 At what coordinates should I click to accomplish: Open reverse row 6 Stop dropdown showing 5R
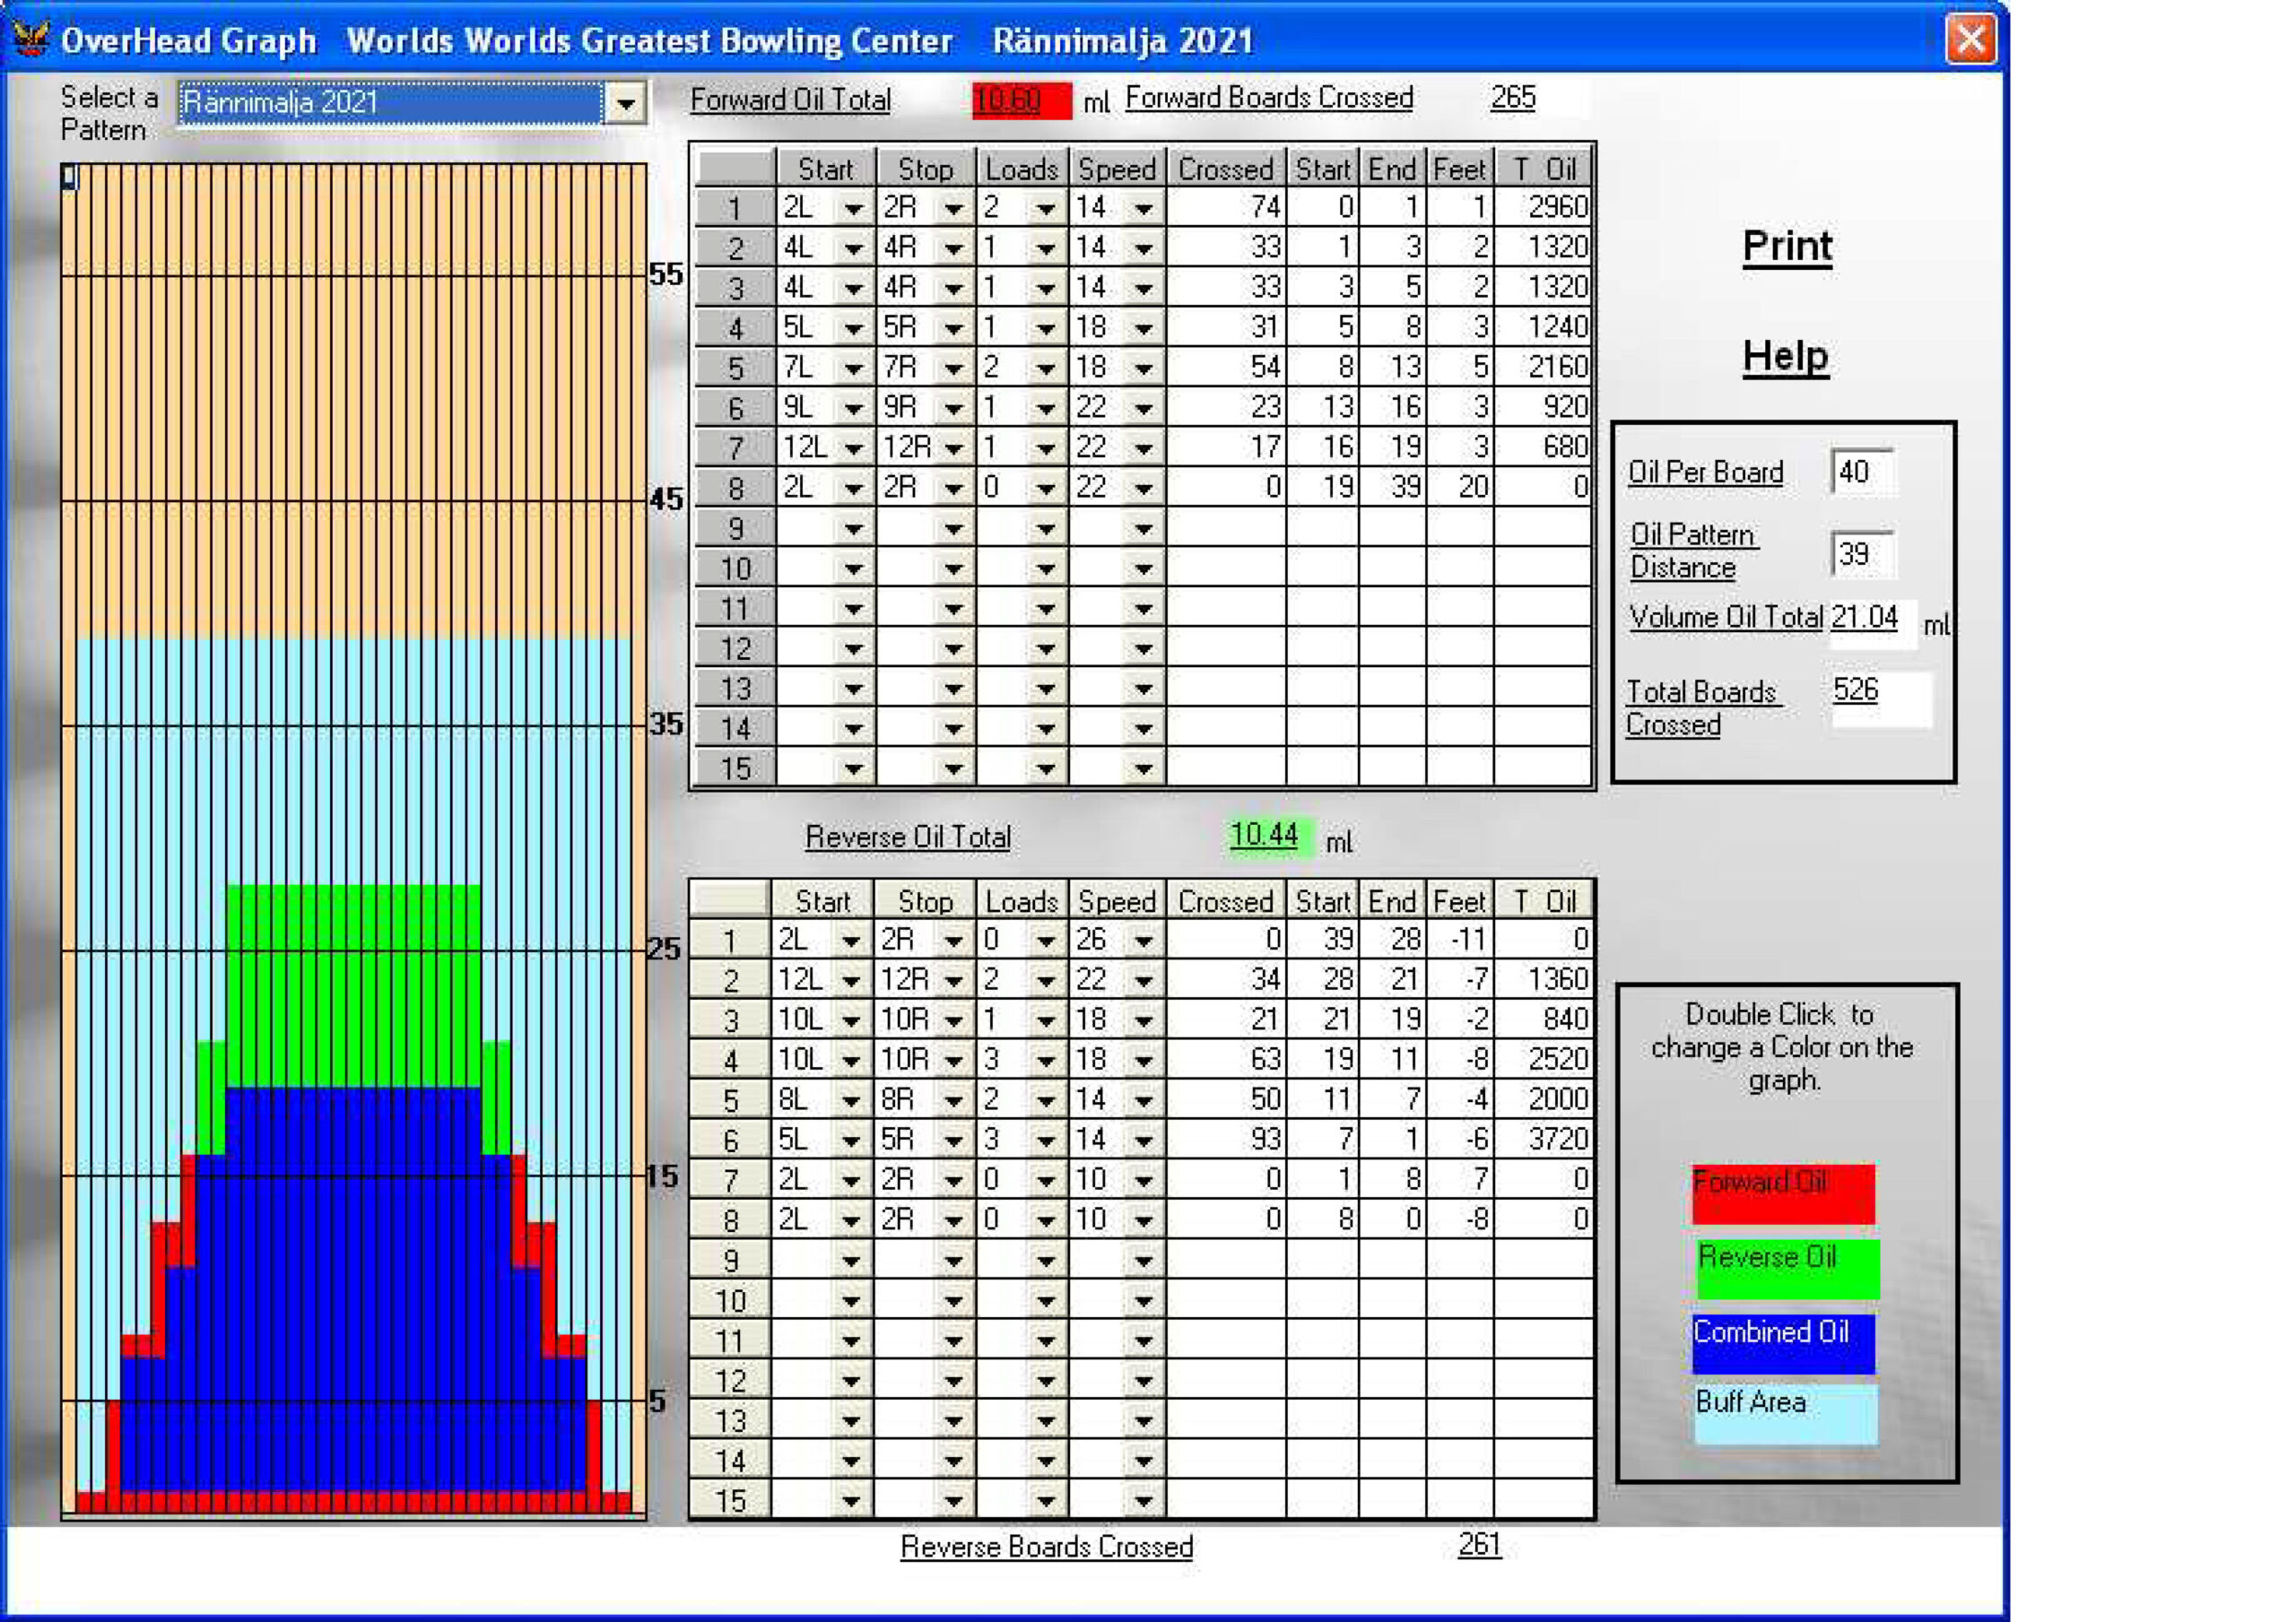tap(953, 1140)
